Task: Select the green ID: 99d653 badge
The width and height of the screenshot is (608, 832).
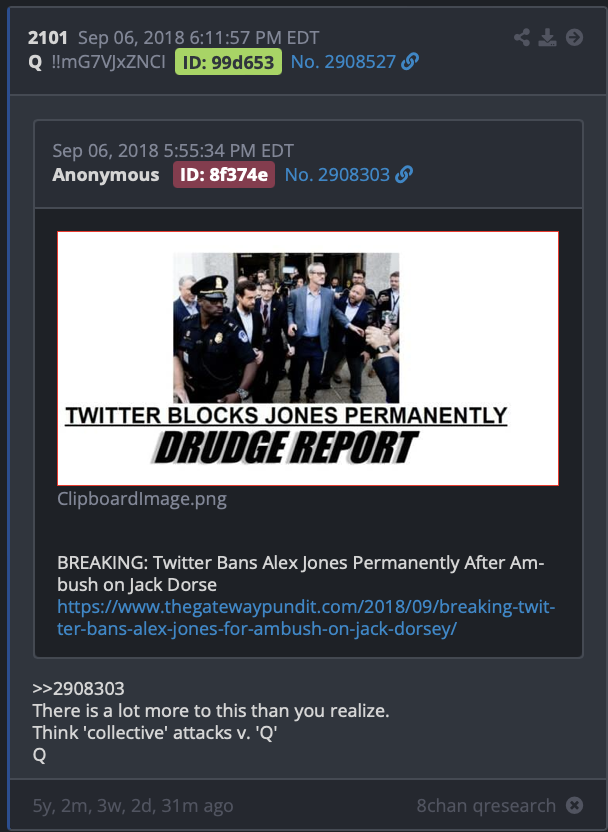Action: click(228, 62)
